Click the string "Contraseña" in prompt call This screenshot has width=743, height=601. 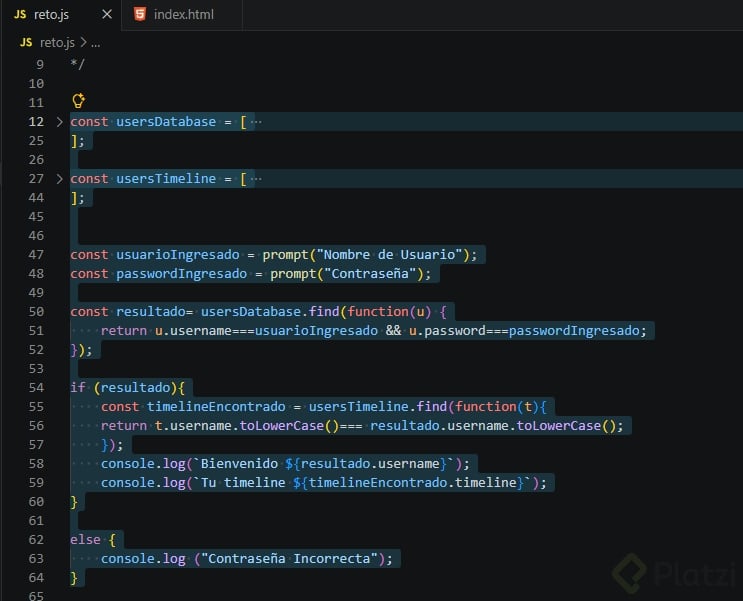click(x=370, y=273)
